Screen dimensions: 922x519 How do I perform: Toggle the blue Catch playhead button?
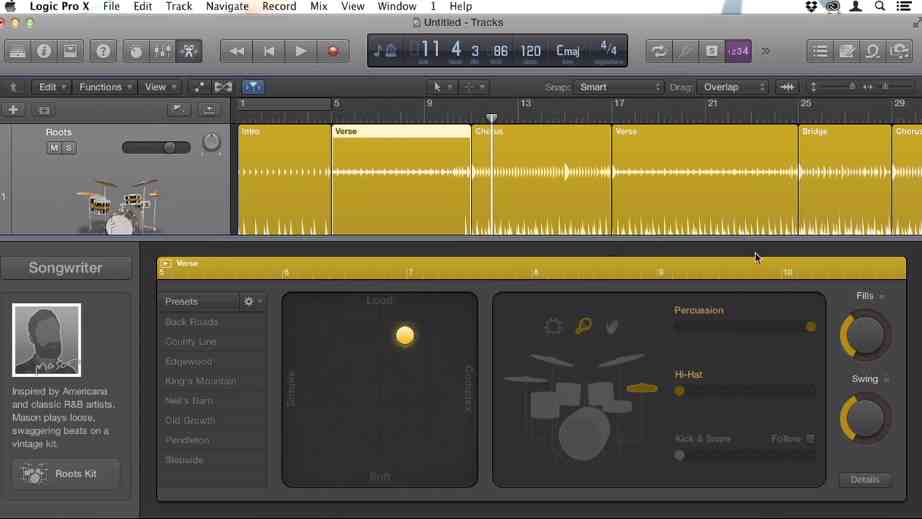[x=253, y=87]
